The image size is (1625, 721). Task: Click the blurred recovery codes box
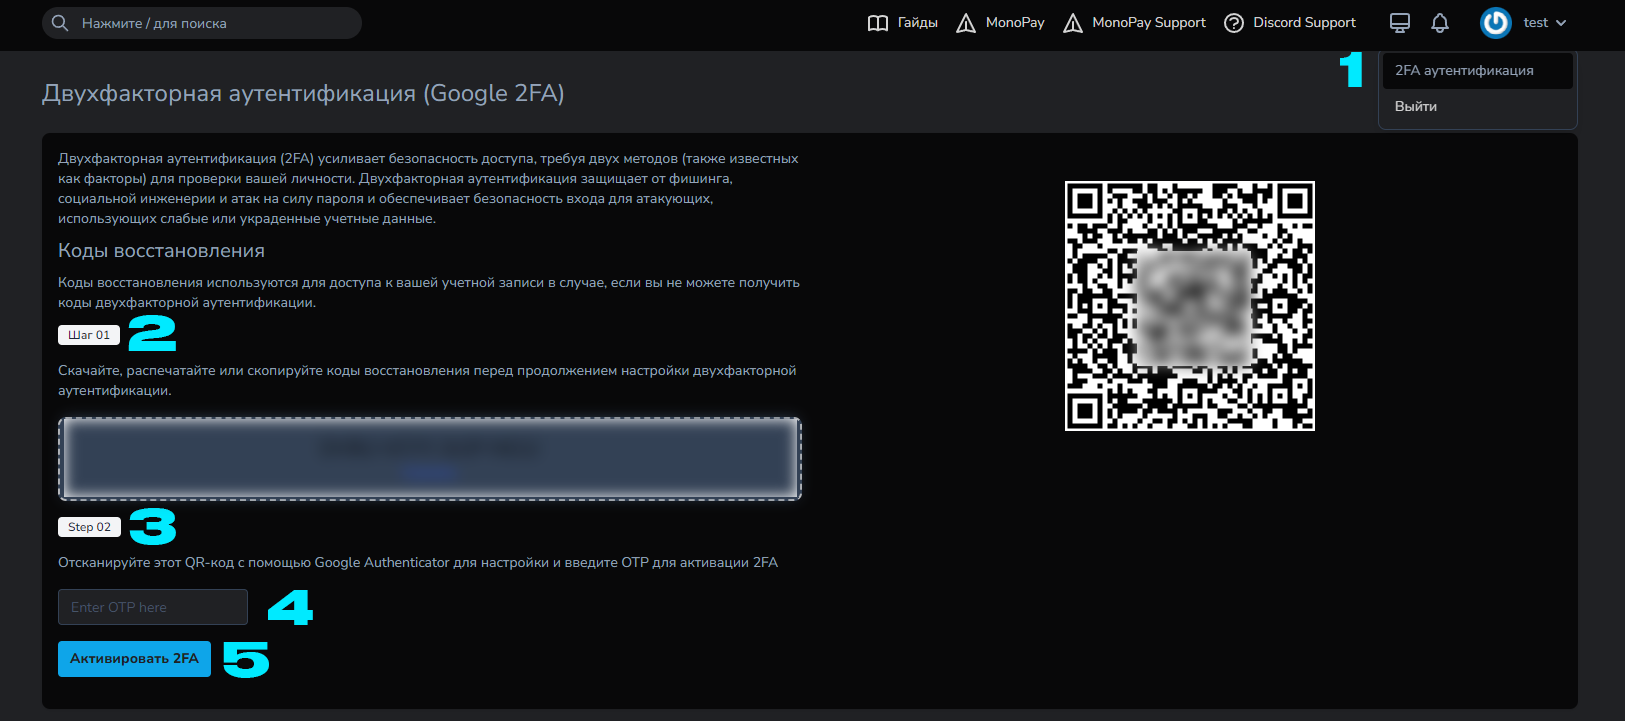(x=430, y=458)
